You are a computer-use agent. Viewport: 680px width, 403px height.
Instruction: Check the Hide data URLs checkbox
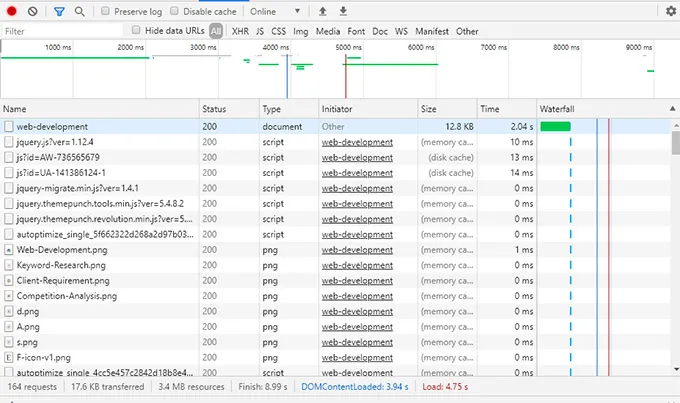(137, 31)
